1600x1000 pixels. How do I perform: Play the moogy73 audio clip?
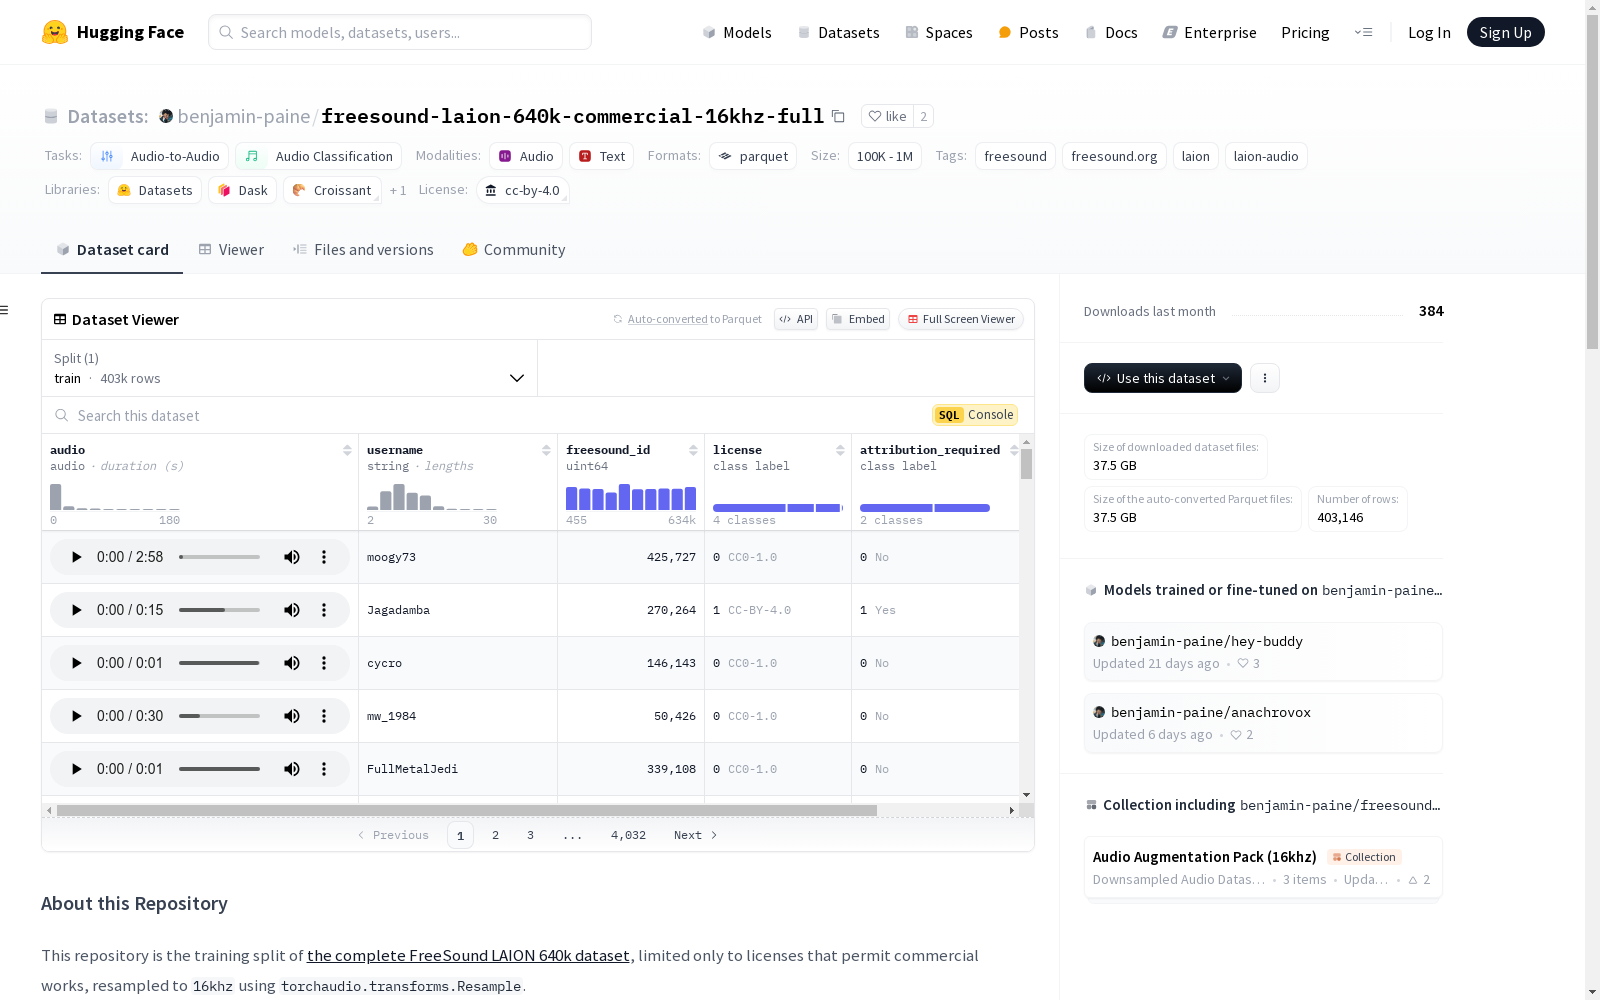pyautogui.click(x=76, y=557)
